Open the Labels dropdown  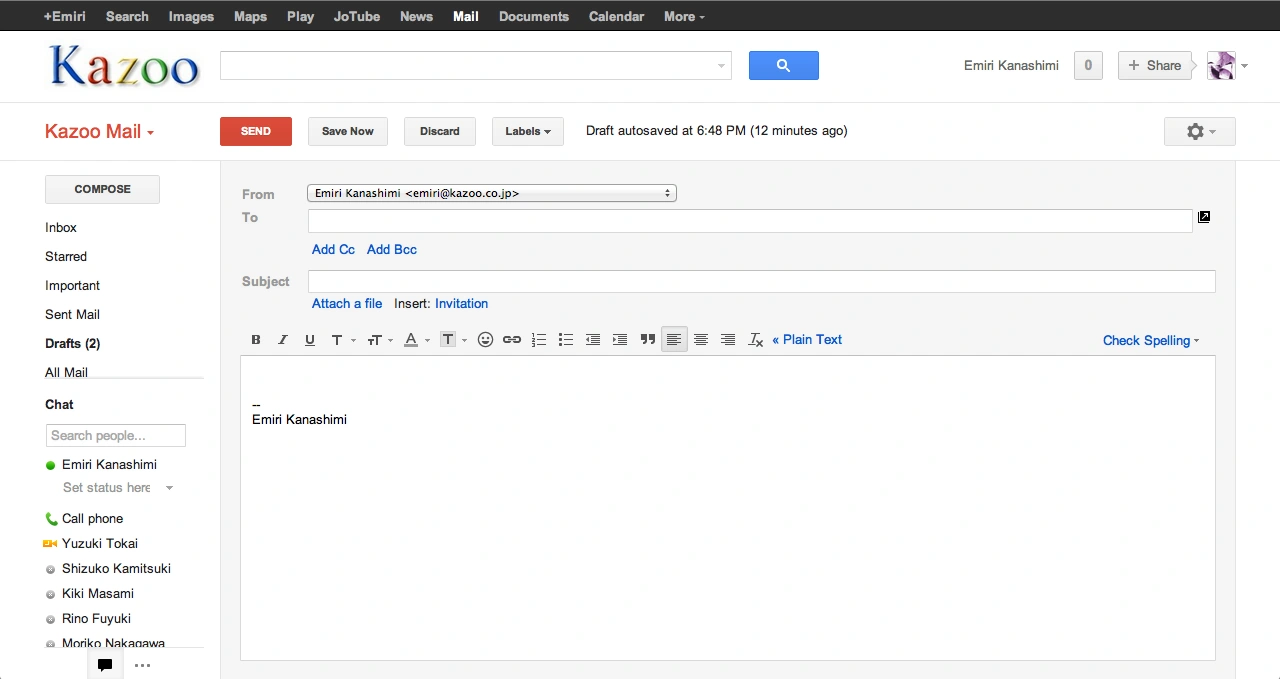click(528, 131)
